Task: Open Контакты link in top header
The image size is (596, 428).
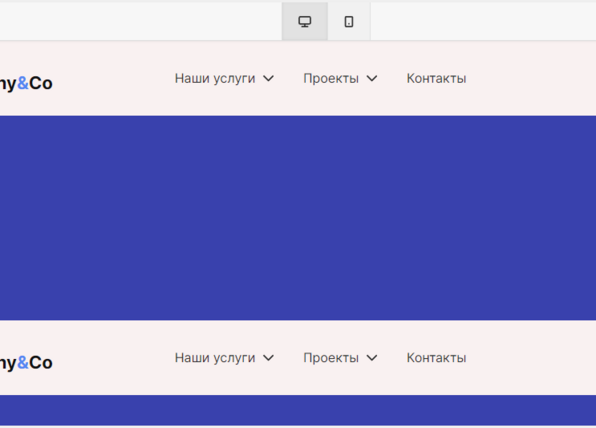Action: coord(436,79)
